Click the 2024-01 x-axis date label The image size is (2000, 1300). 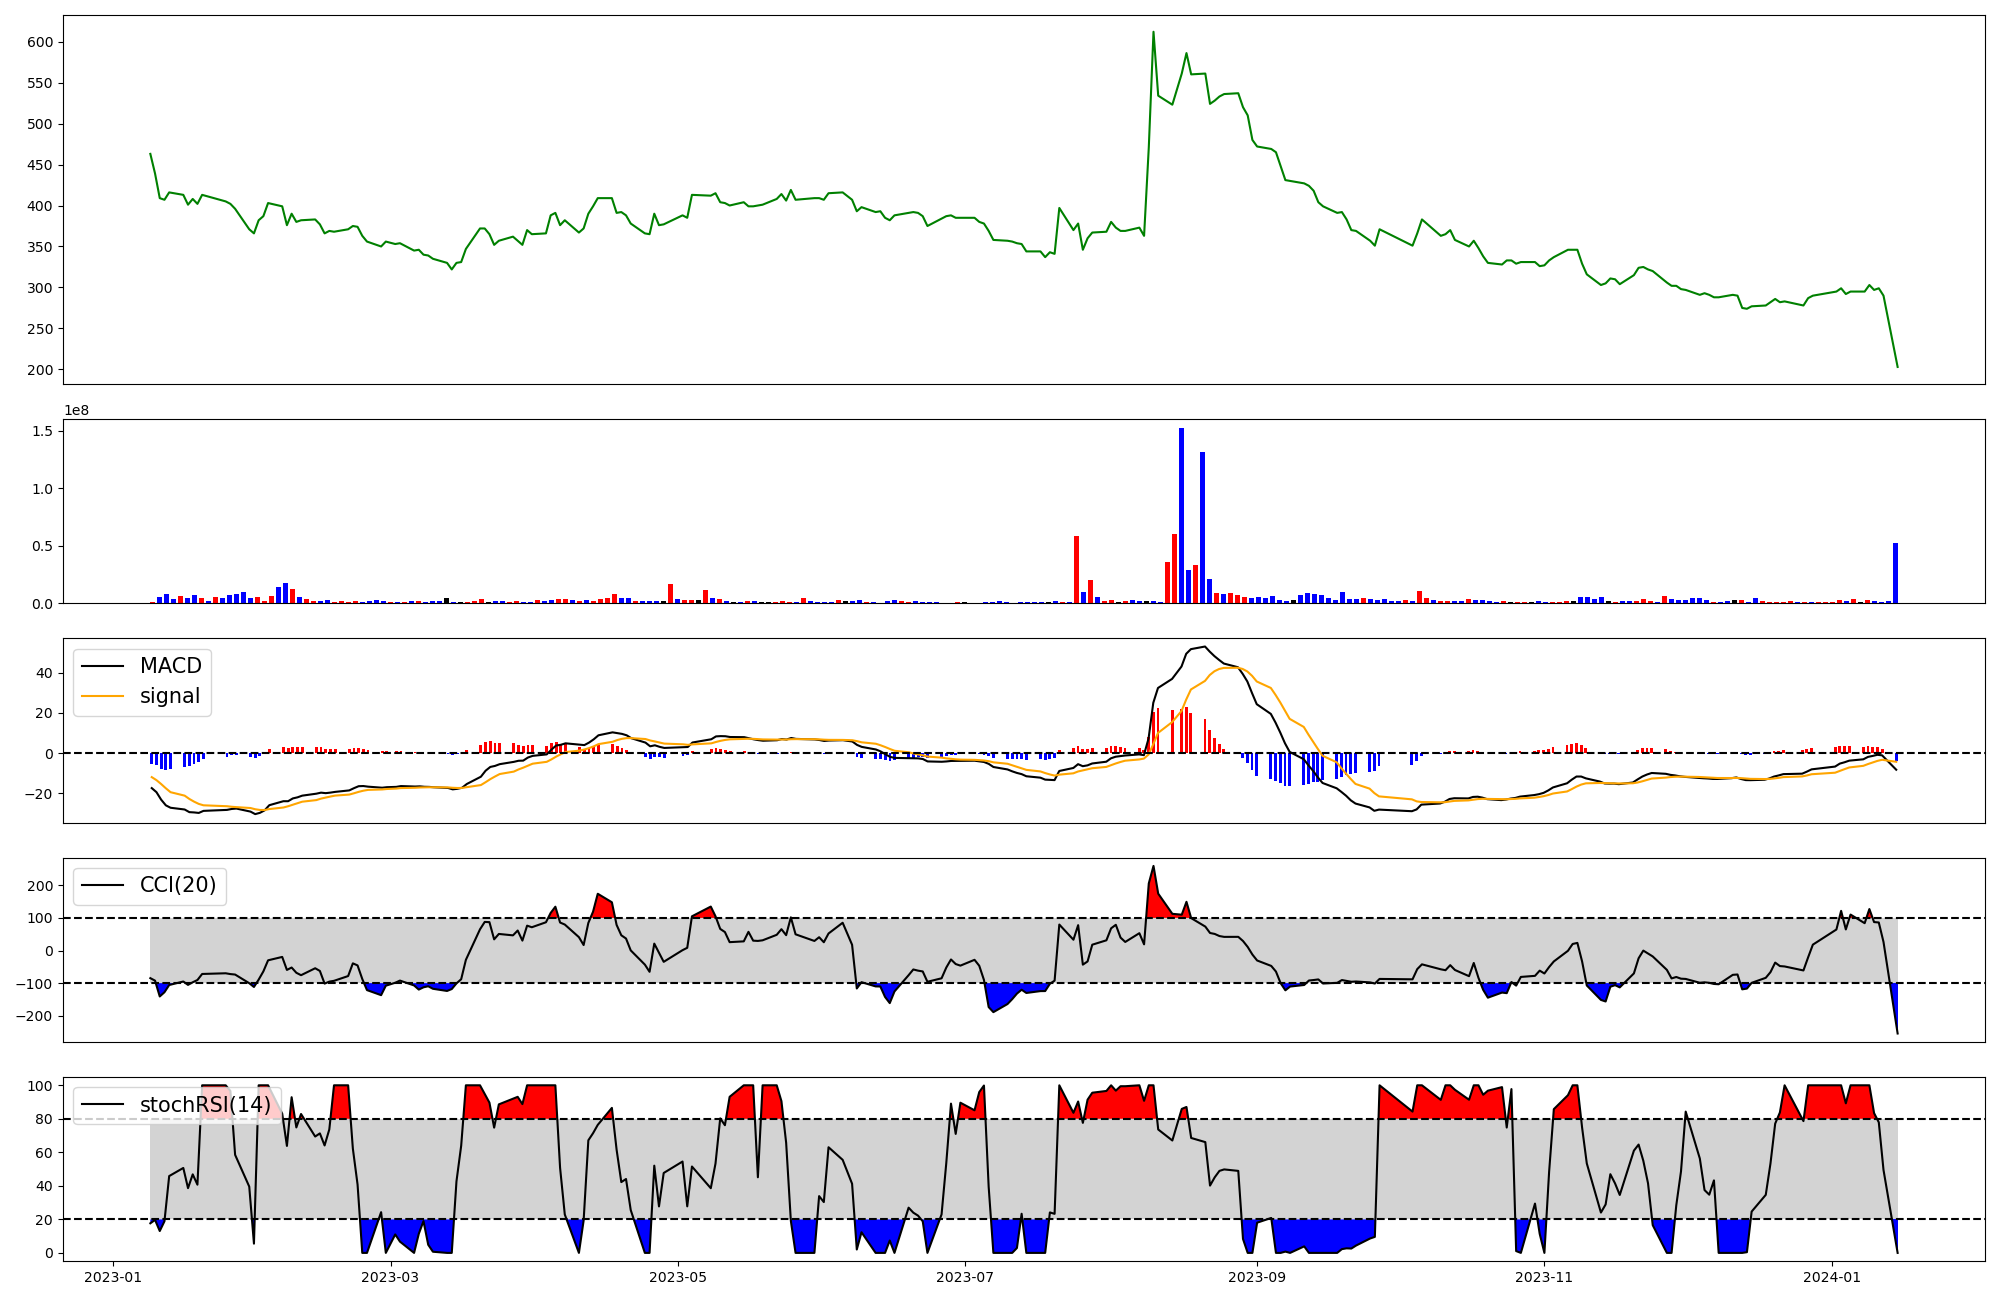pyautogui.click(x=1832, y=1277)
